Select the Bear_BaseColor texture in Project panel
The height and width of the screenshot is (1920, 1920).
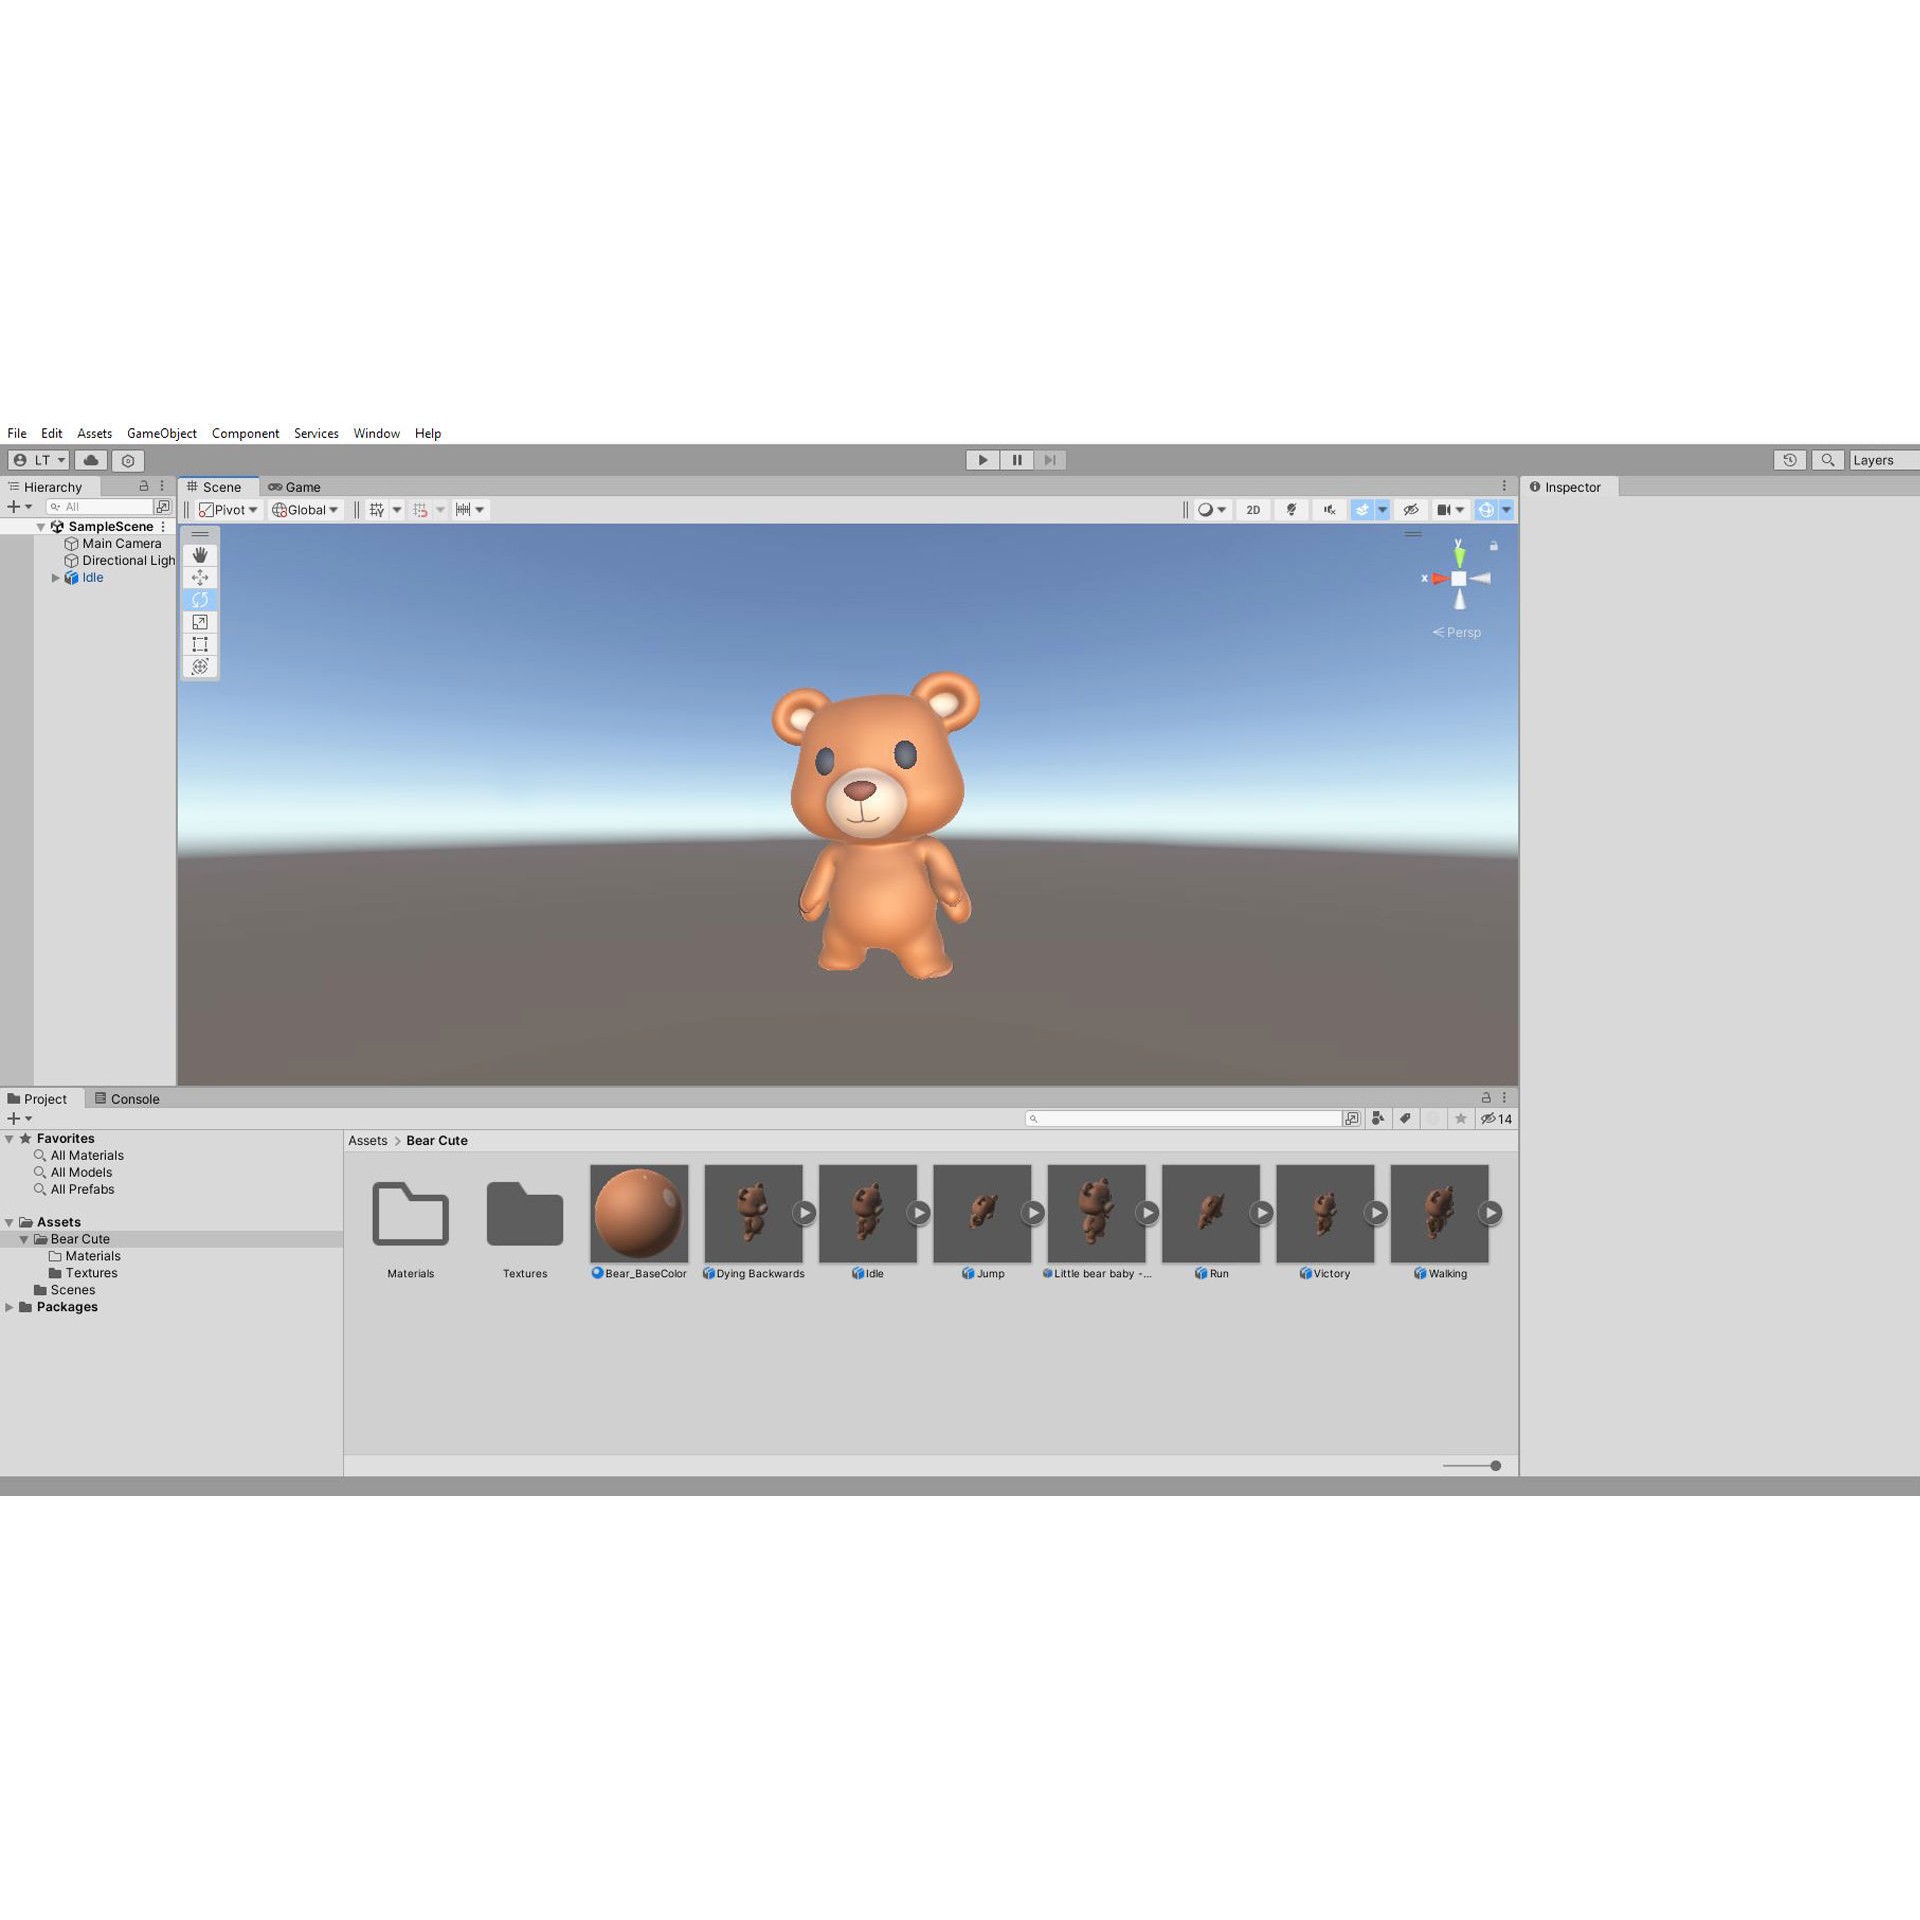coord(639,1213)
